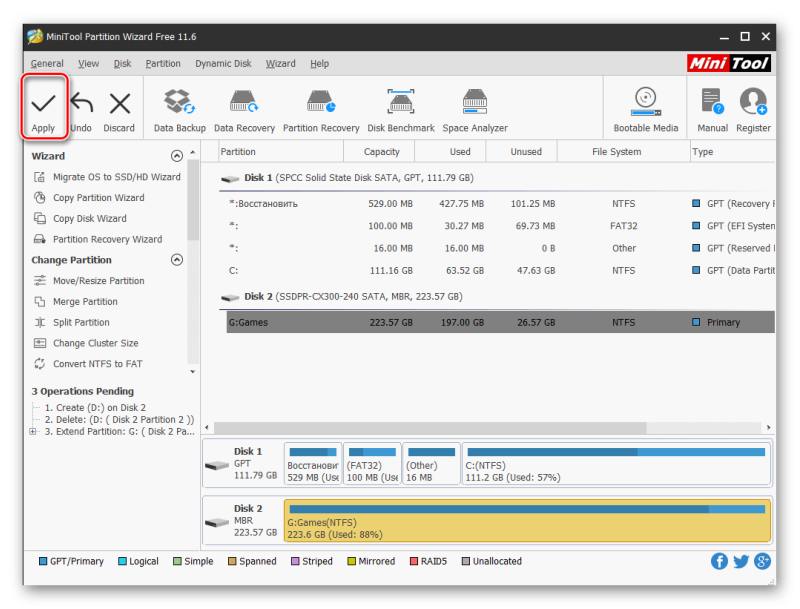Open Change Cluster Size
Image resolution: width=800 pixels, height=609 pixels.
point(86,343)
